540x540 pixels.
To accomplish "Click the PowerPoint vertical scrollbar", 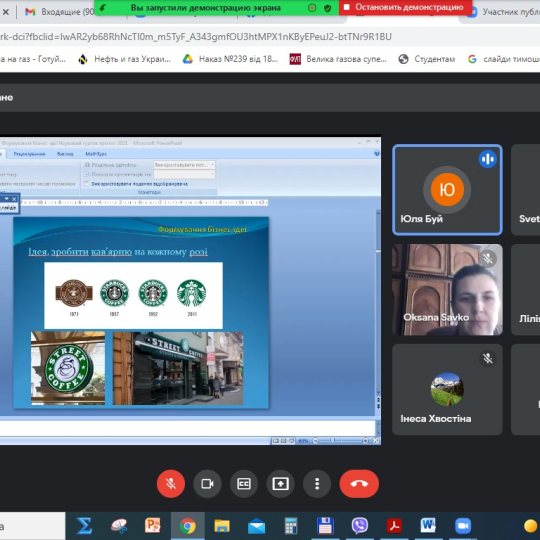I will click(x=378, y=303).
